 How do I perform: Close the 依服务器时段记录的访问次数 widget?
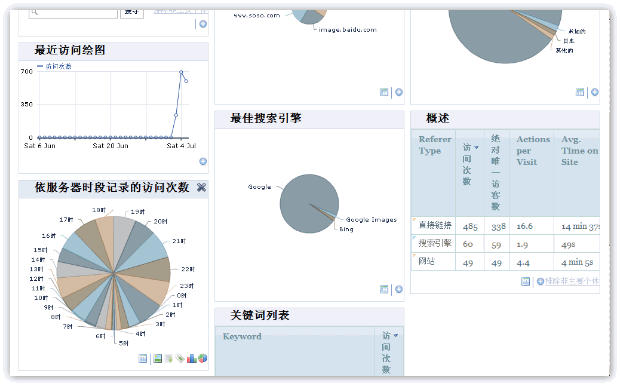pyautogui.click(x=201, y=187)
